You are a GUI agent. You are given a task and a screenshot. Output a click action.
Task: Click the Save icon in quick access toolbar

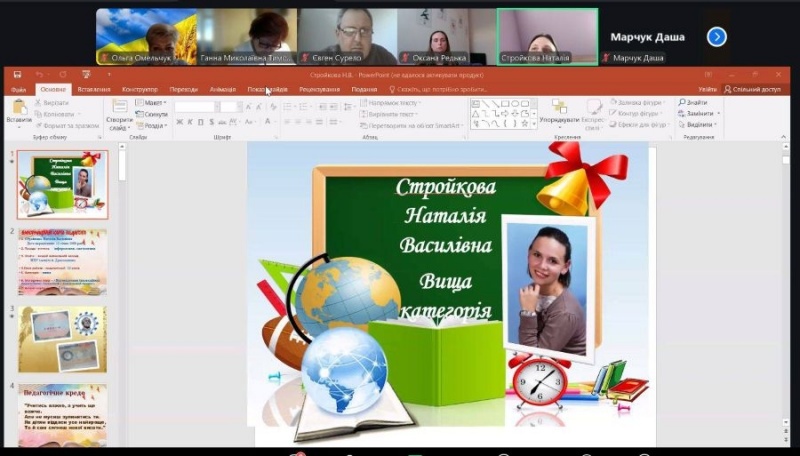tap(17, 75)
